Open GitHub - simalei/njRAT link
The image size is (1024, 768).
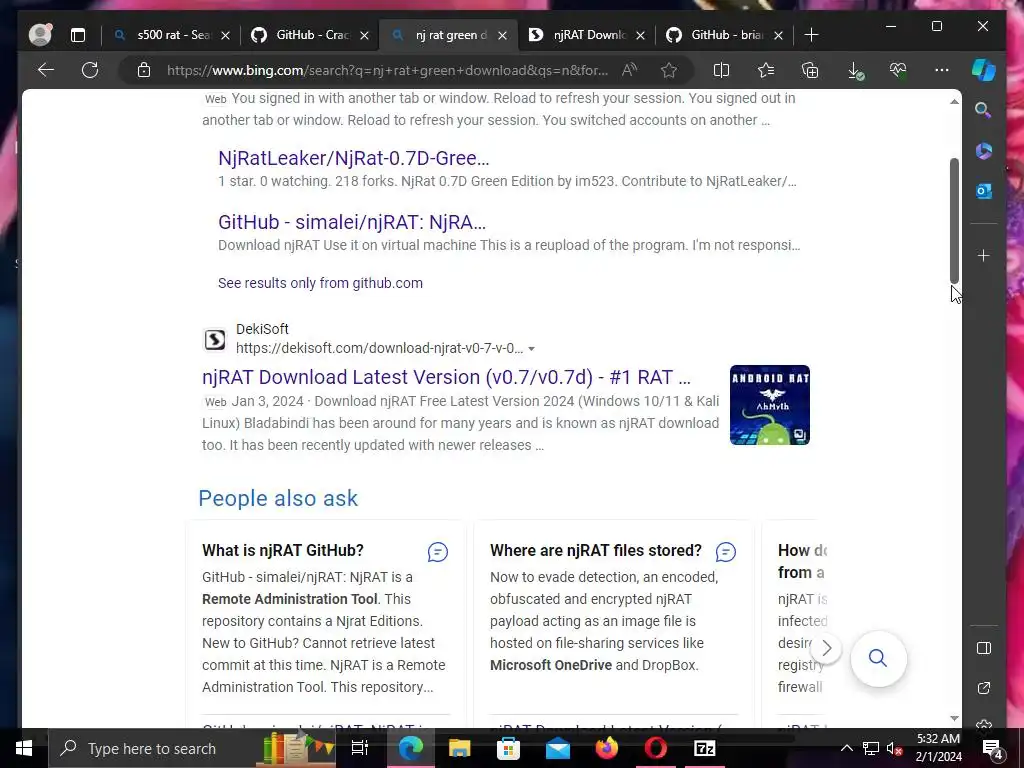(x=351, y=222)
